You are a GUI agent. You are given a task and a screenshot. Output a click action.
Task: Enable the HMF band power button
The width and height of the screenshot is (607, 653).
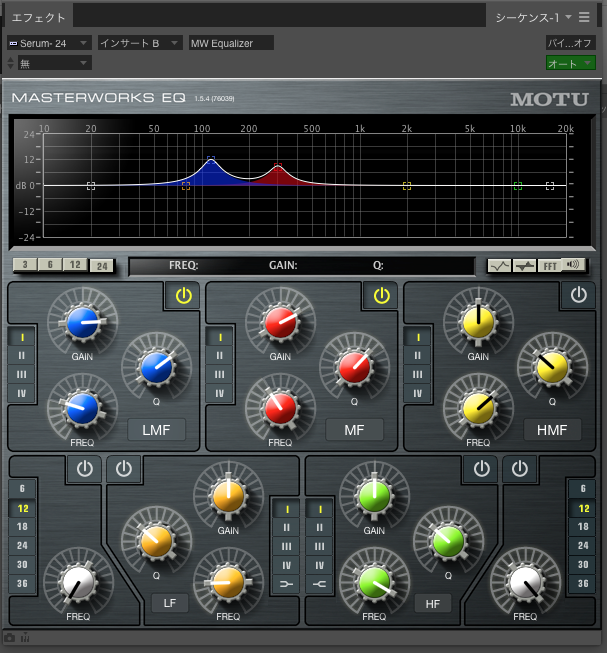[578, 295]
